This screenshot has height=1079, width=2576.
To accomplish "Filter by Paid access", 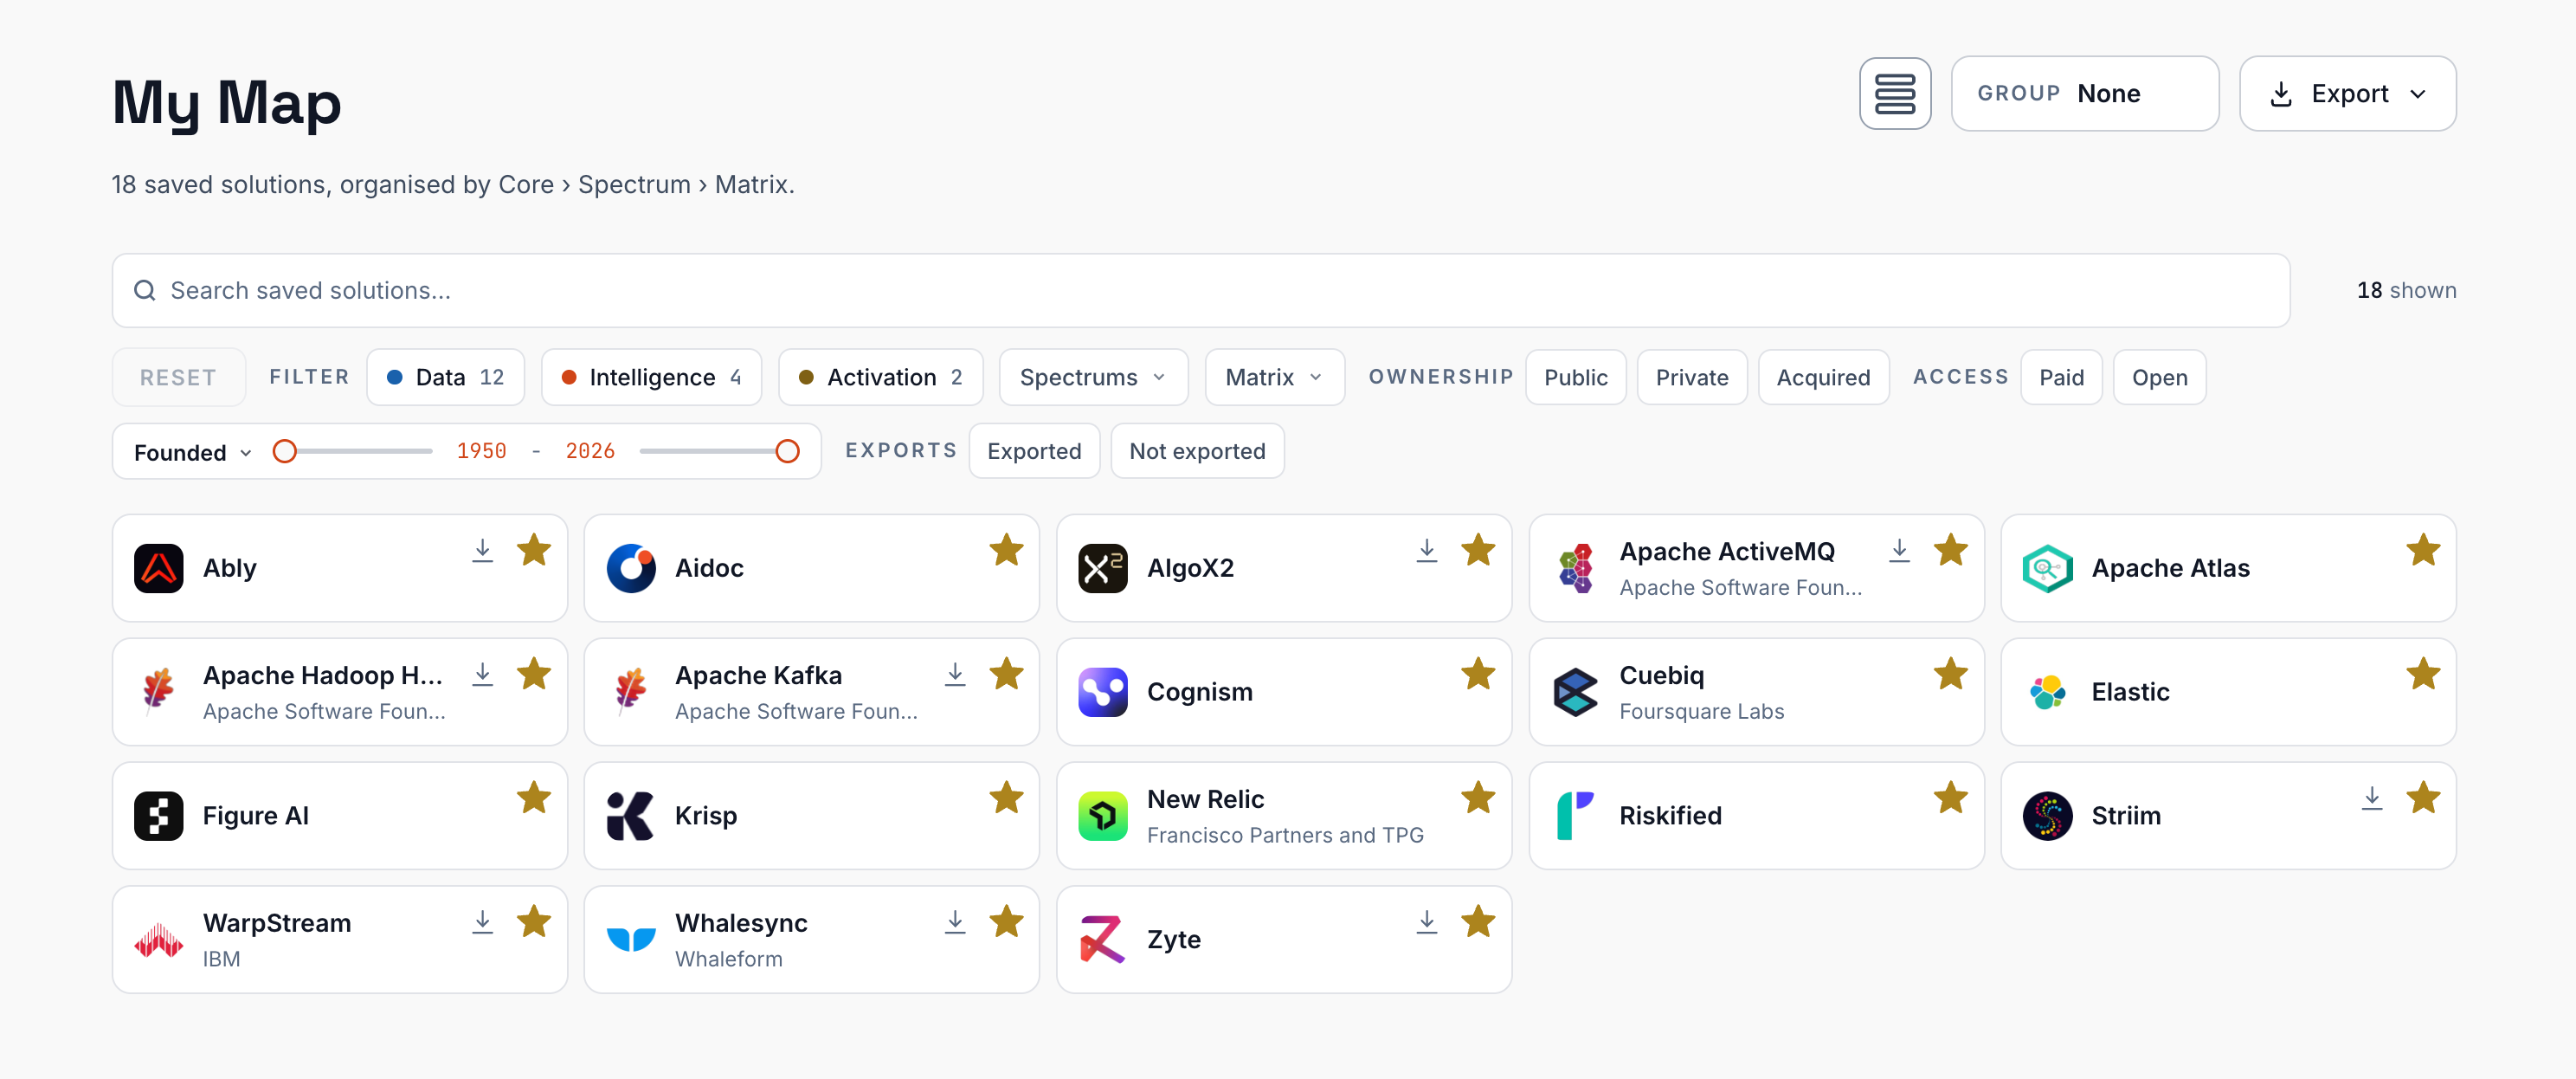I will (x=2061, y=378).
